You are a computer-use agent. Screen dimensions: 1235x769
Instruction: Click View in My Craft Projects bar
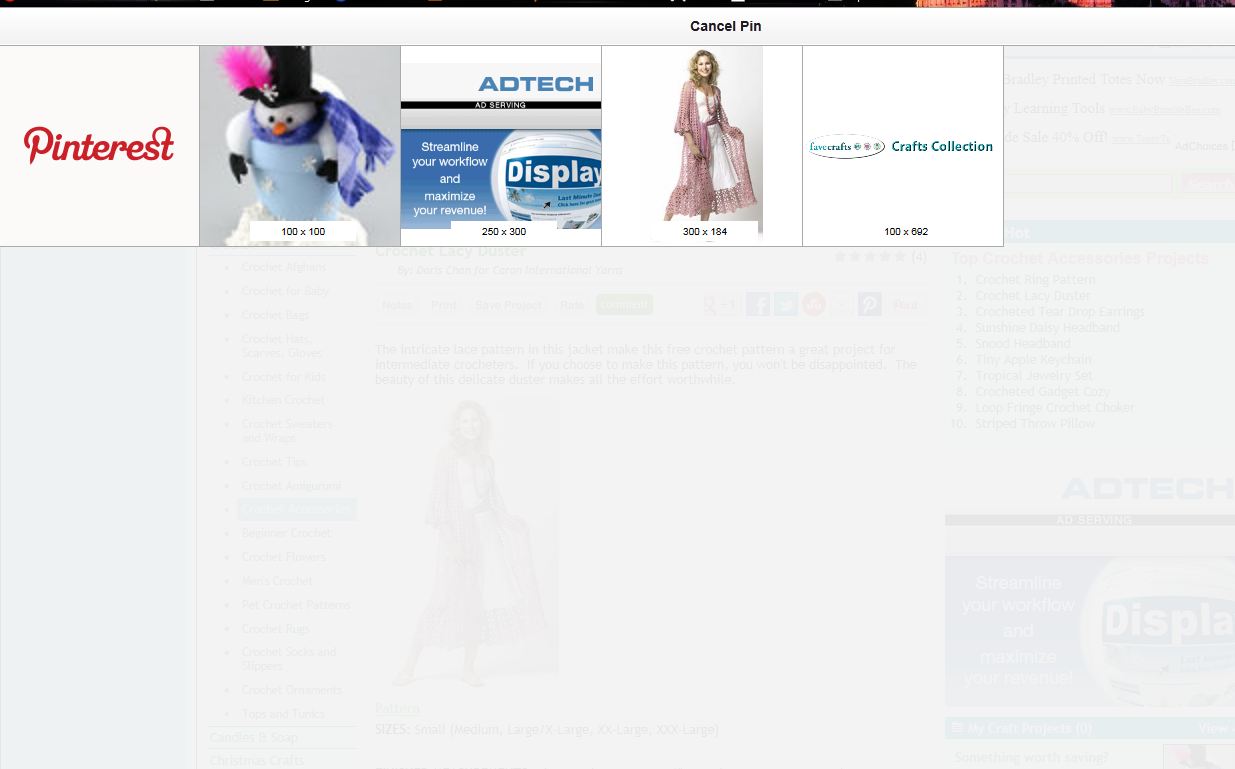coord(1212,729)
